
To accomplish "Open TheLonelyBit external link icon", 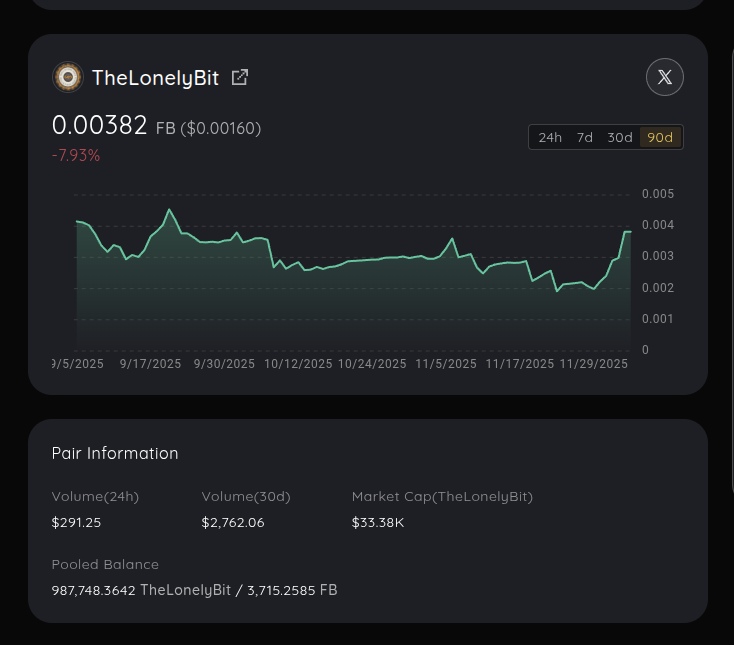I will pos(240,77).
